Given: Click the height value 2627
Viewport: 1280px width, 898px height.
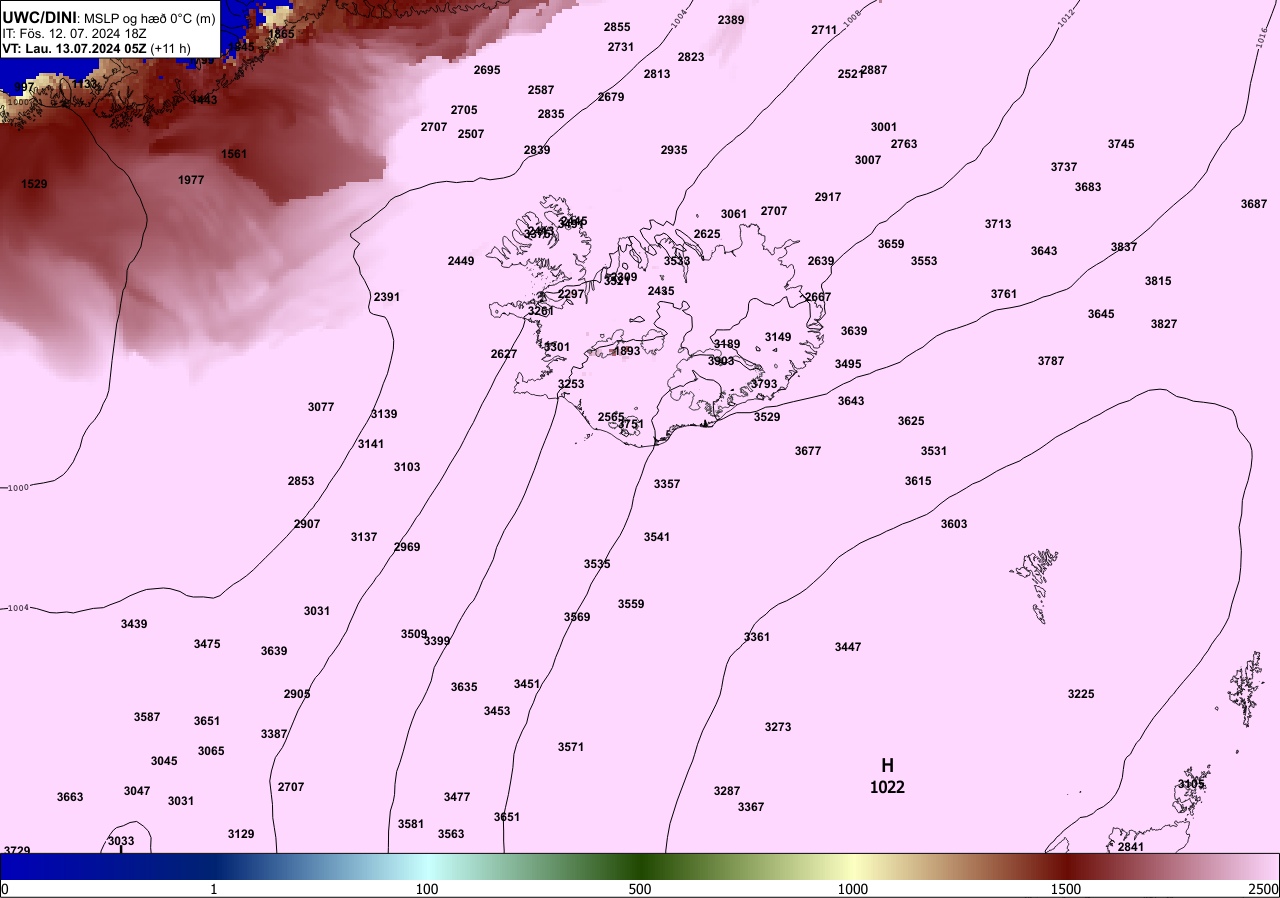Looking at the screenshot, I should coord(504,354).
